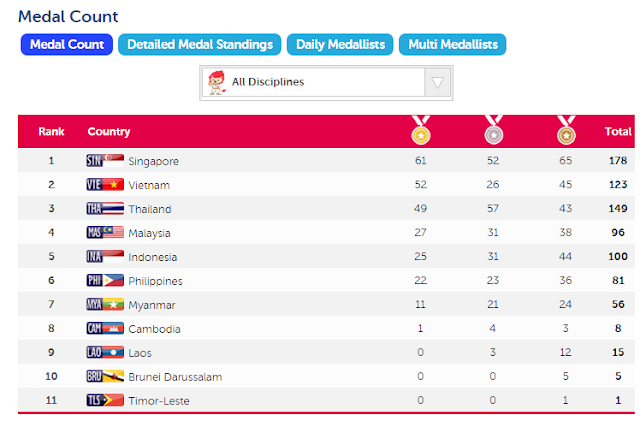Click the Rank column header
This screenshot has width=640, height=421.
(51, 131)
